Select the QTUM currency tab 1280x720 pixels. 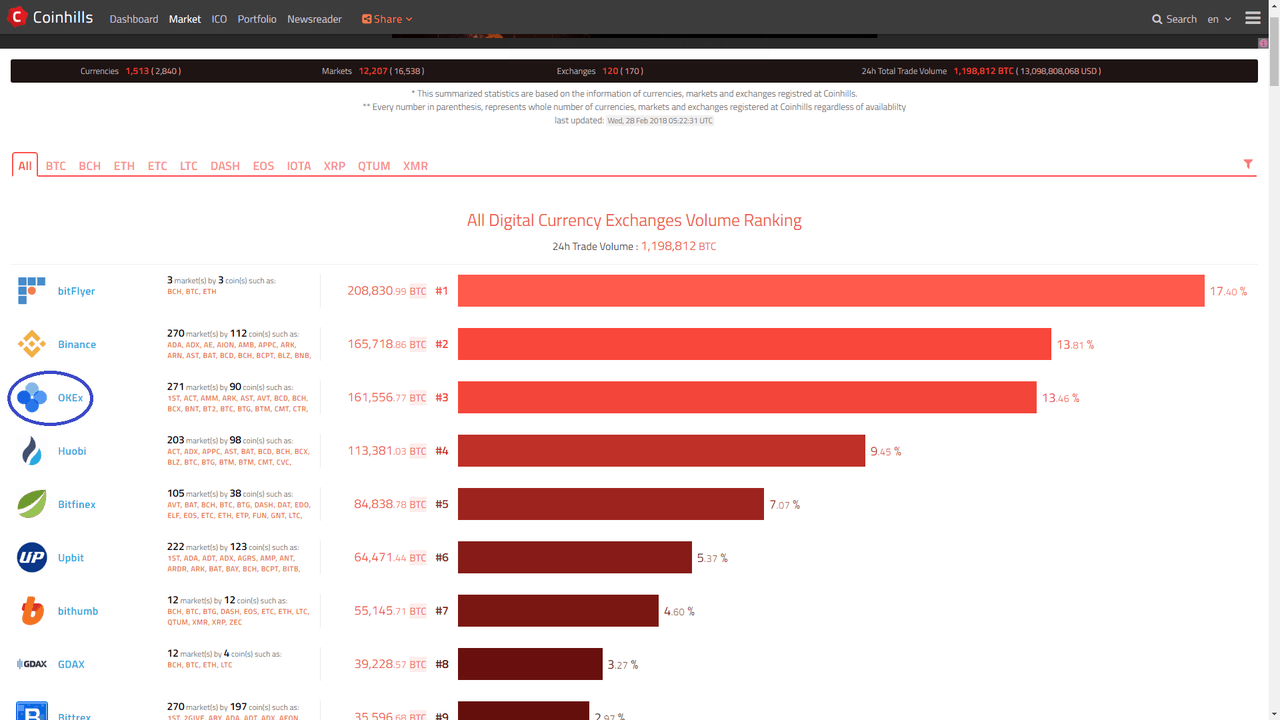[374, 166]
